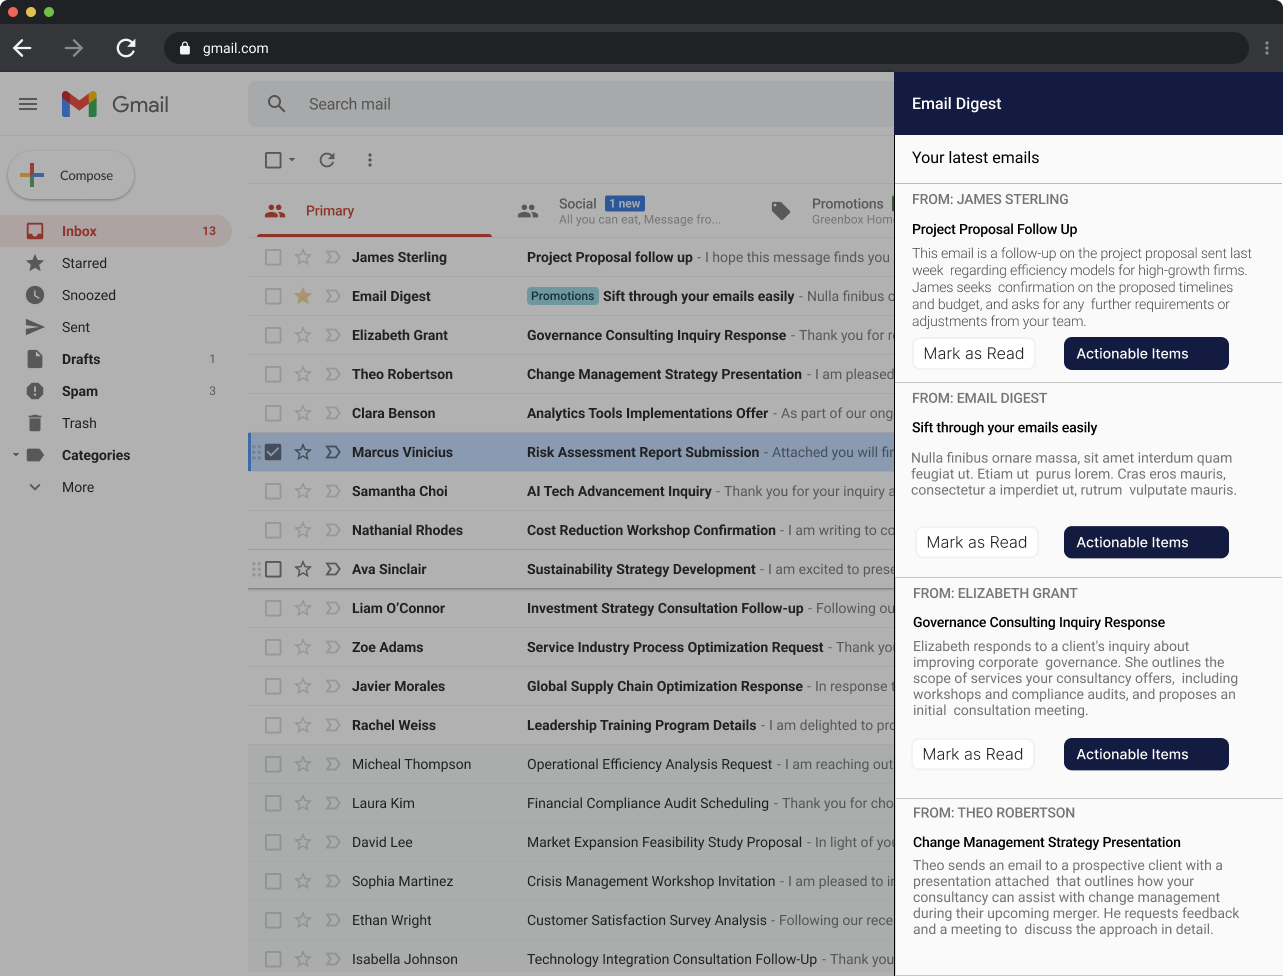Click the Compose button
The image size is (1283, 976).
[71, 175]
